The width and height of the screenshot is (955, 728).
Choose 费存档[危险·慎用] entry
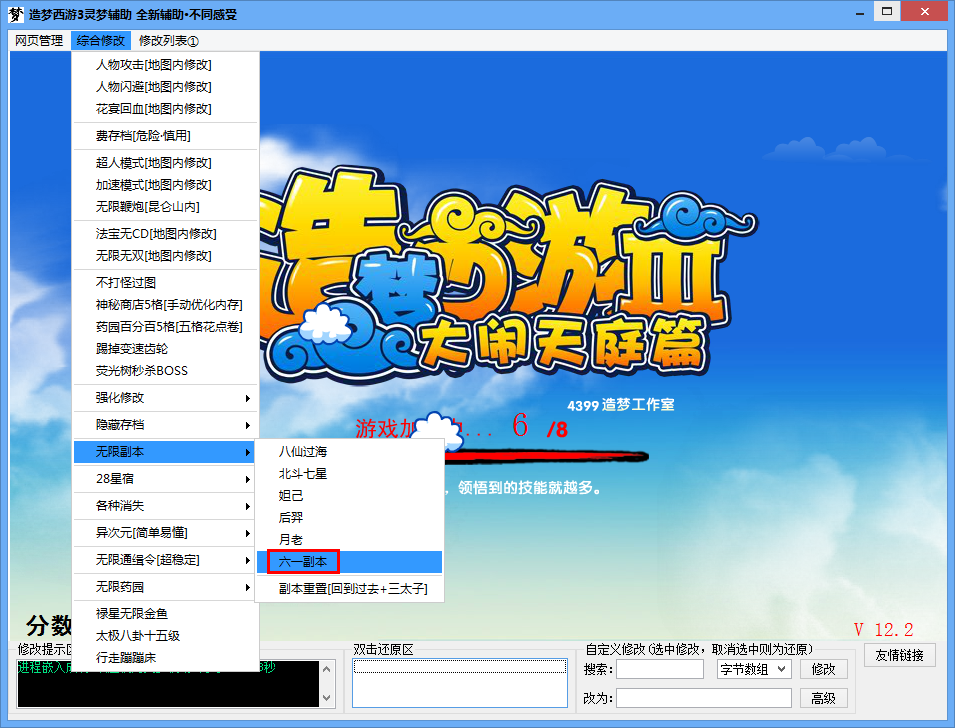pos(166,136)
